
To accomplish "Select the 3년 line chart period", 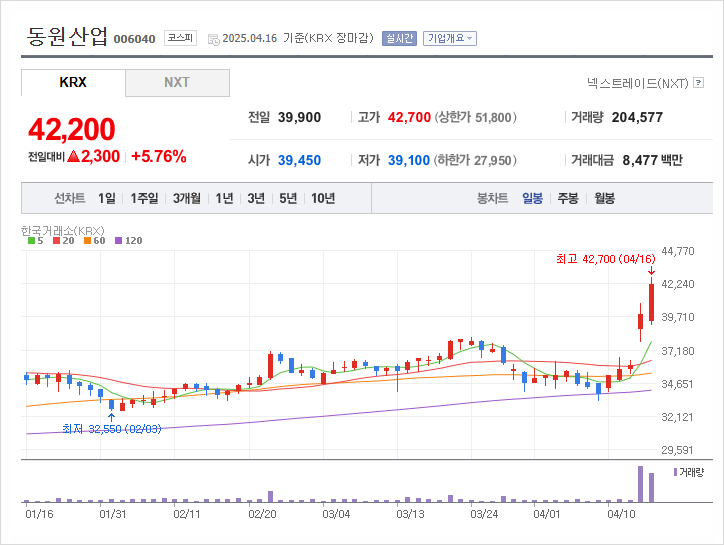I will [256, 199].
